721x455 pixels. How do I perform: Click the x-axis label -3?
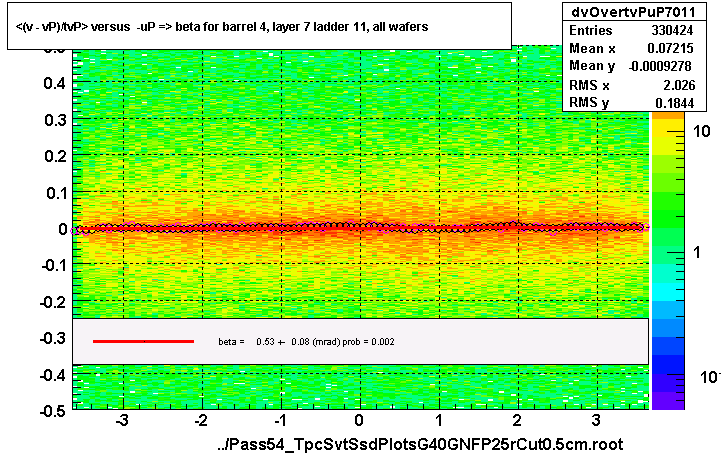122,421
